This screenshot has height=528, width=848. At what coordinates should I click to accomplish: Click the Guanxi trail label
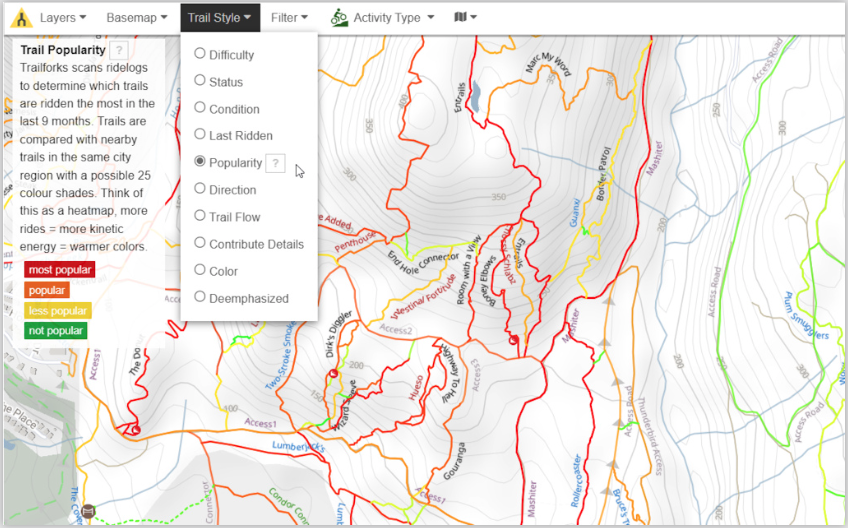pos(575,213)
